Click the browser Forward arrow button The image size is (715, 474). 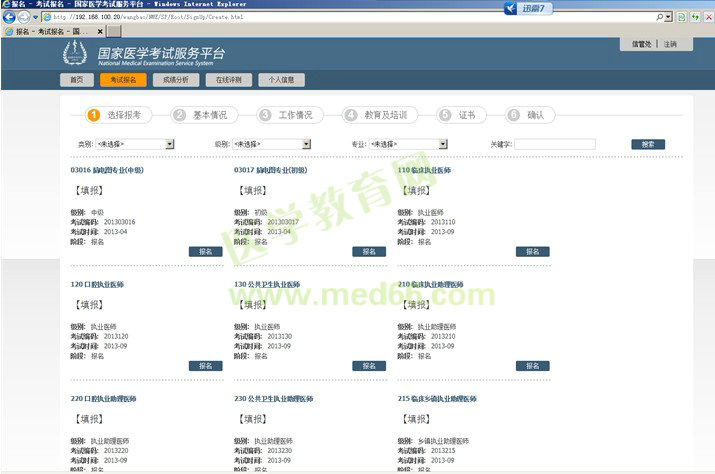(23, 17)
